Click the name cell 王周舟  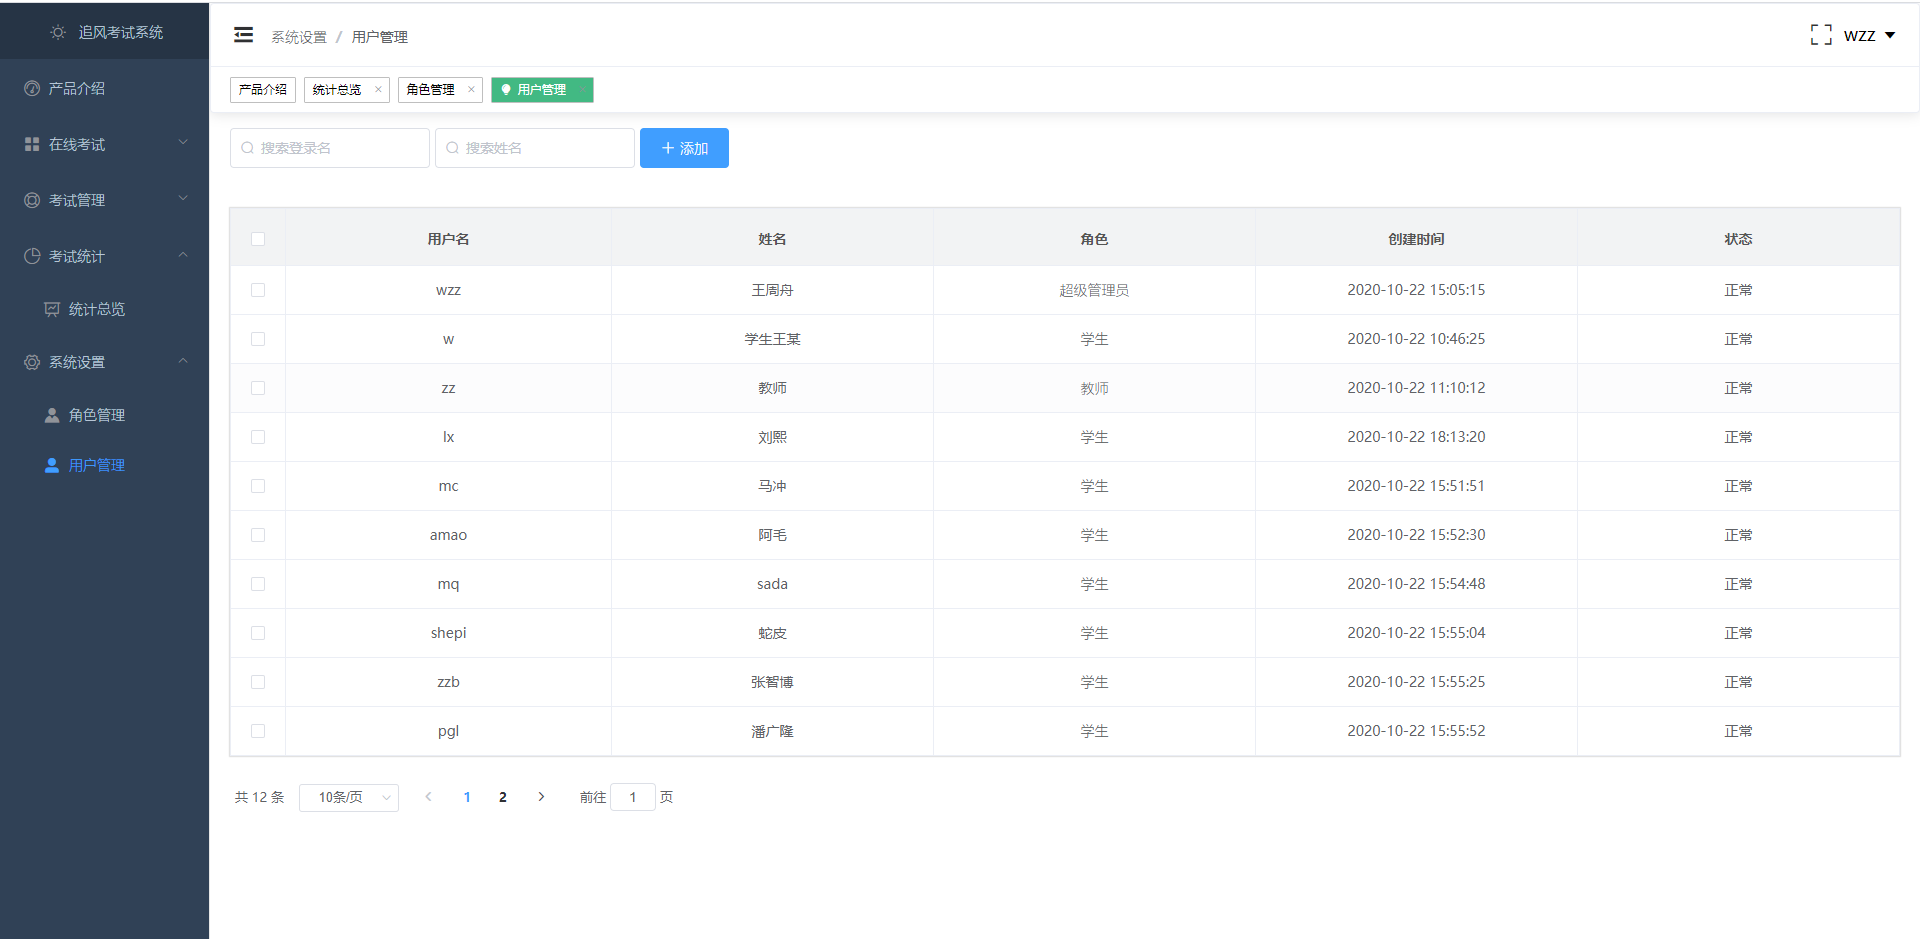772,290
